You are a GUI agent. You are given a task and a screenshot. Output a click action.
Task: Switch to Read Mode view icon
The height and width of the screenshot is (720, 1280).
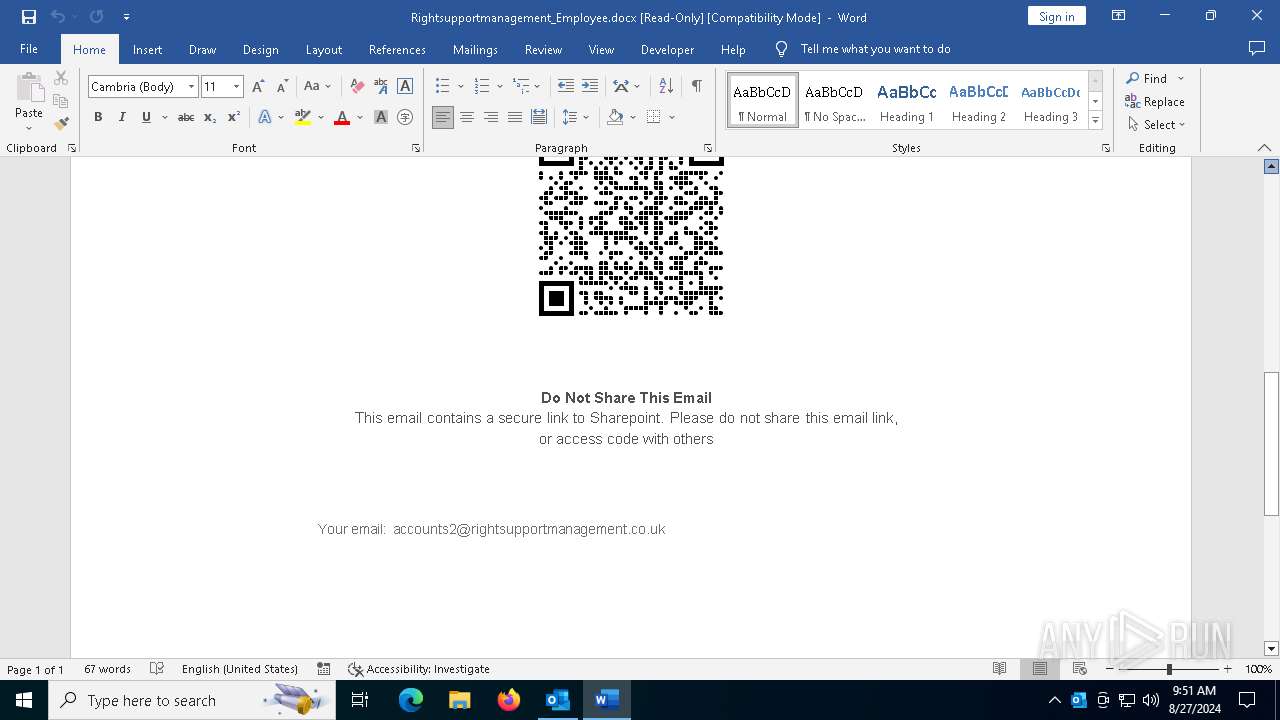[1000, 669]
